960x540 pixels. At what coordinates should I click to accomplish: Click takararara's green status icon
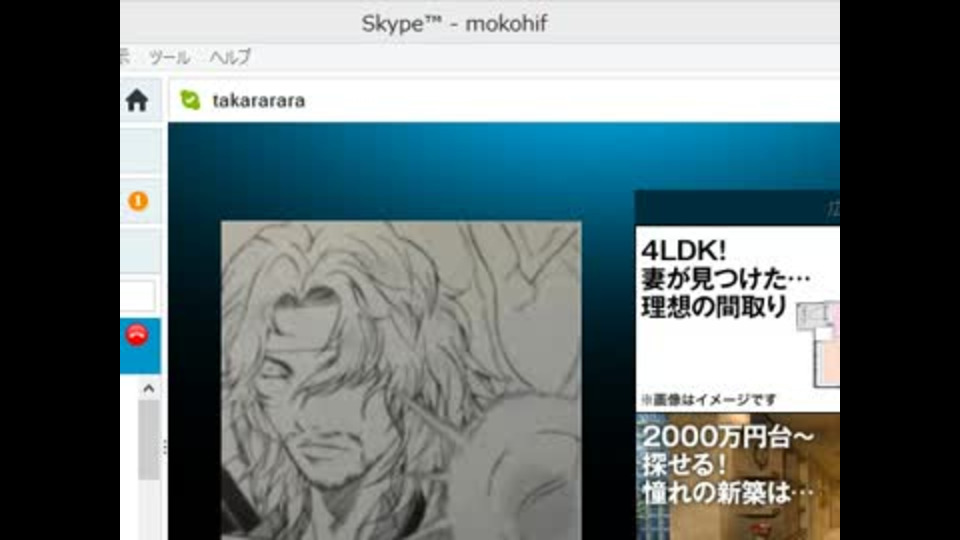(x=190, y=100)
